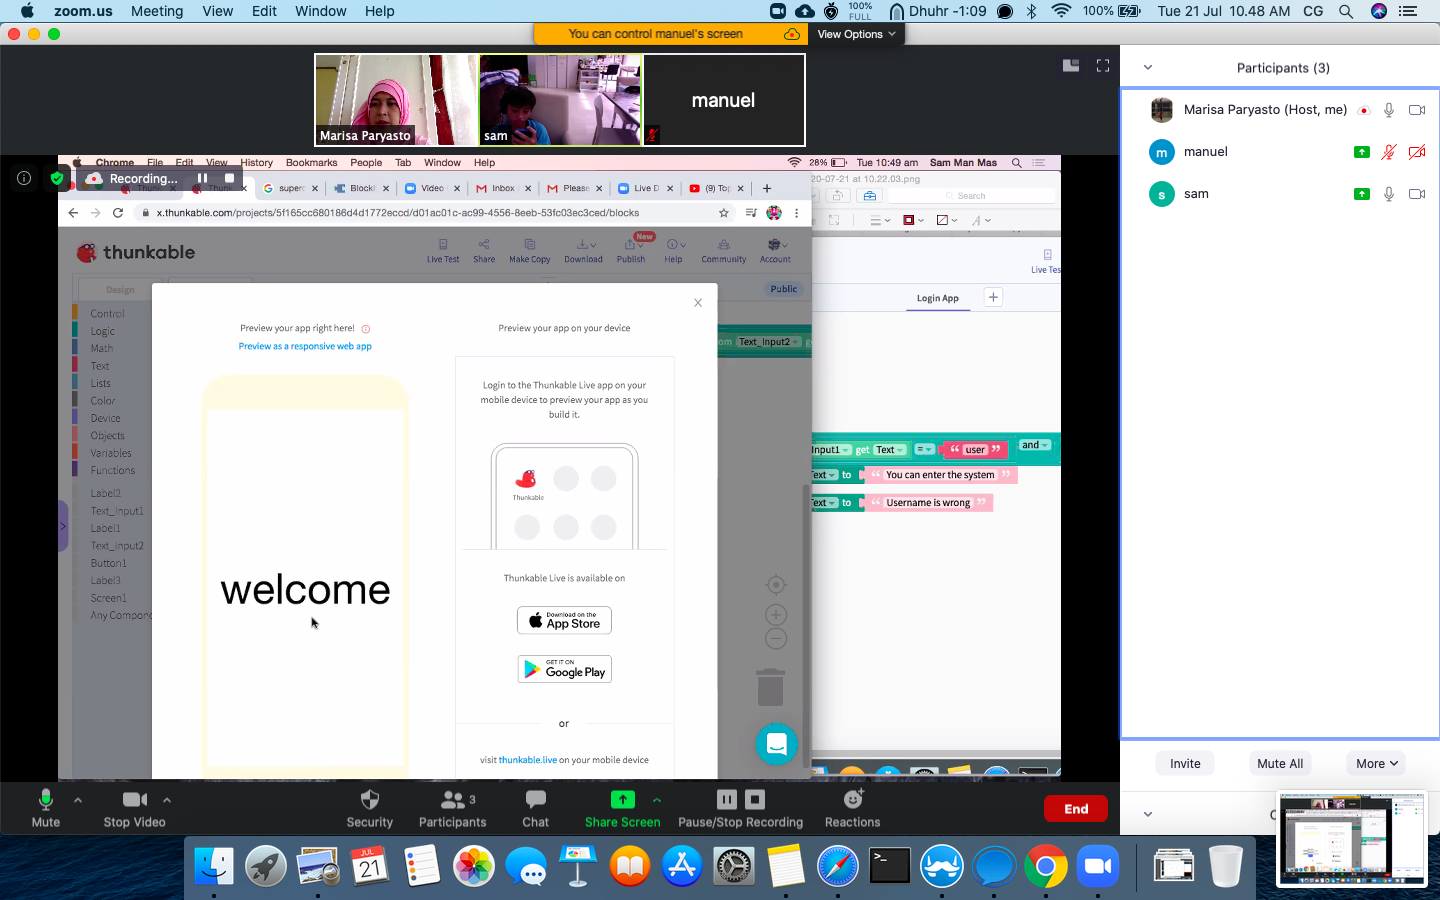Viewport: 1440px width, 900px height.
Task: Open Security options
Action: pos(370,808)
